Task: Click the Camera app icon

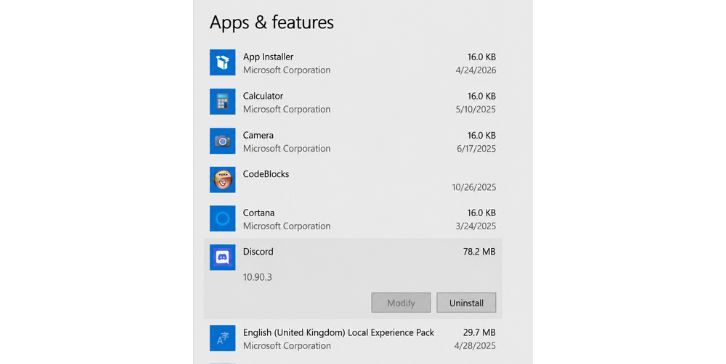Action: [x=222, y=141]
